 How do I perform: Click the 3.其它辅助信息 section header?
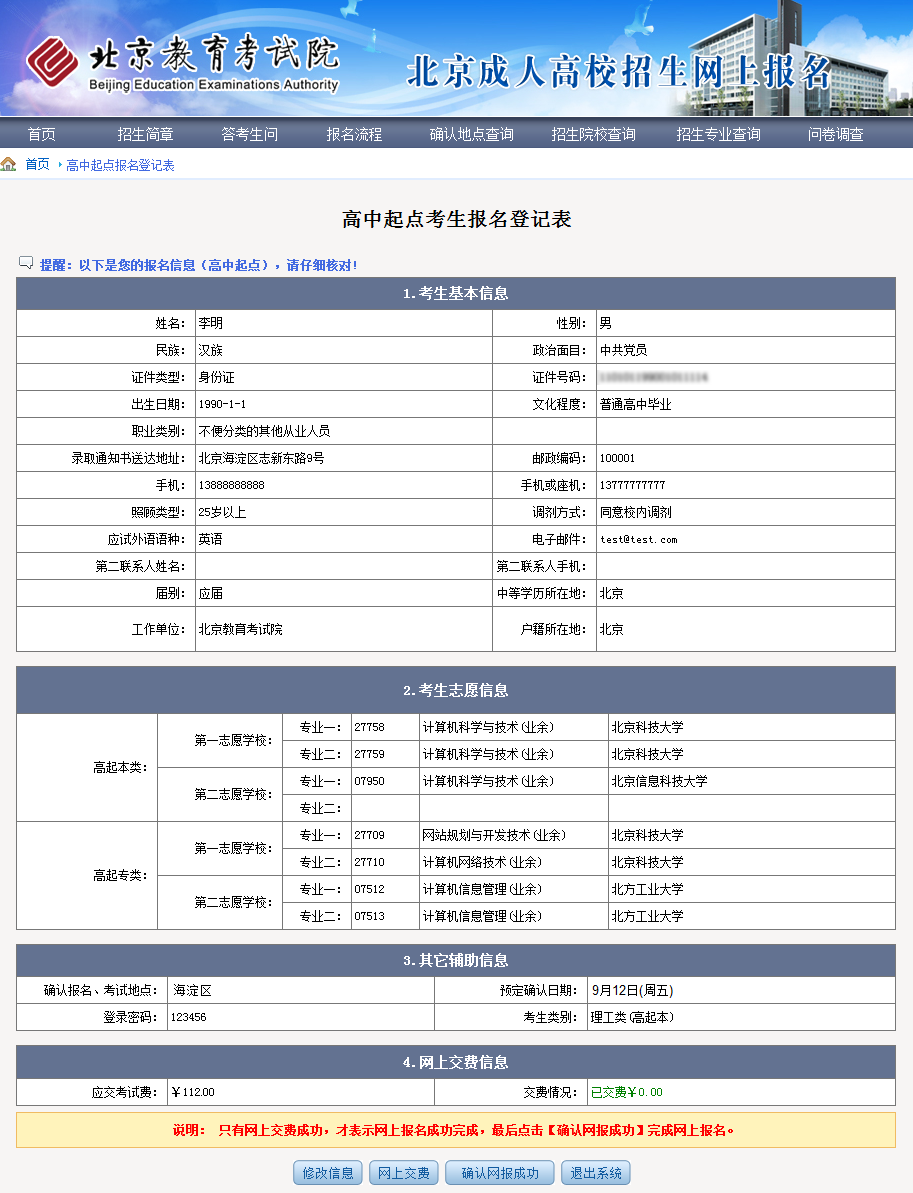pyautogui.click(x=456, y=961)
